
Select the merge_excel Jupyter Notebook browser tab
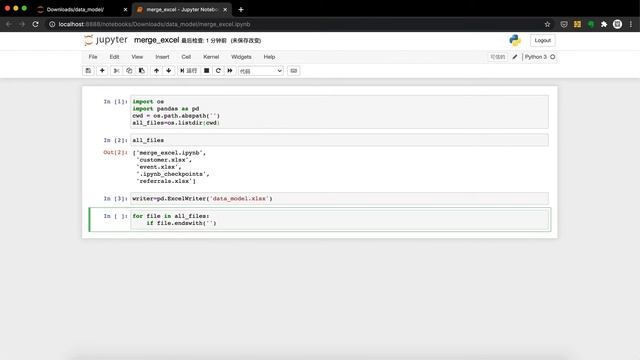(x=182, y=9)
